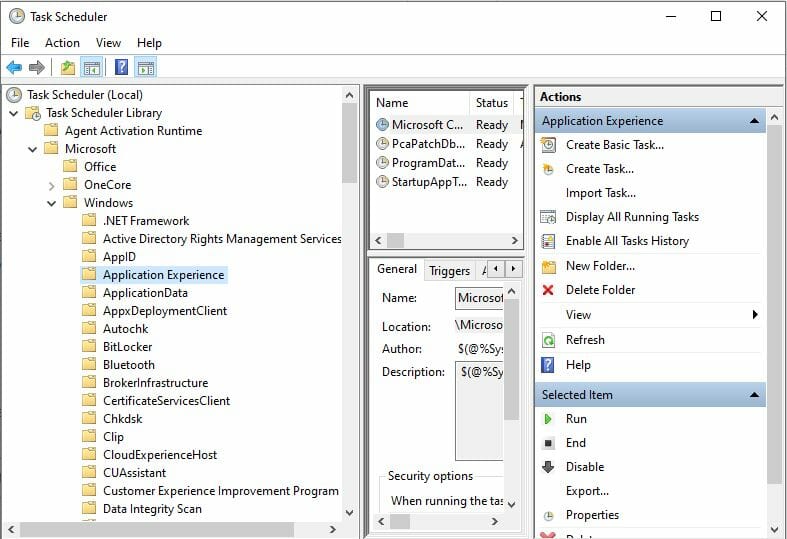This screenshot has width=787, height=539.
Task: Open the Help menu
Action: pyautogui.click(x=149, y=43)
